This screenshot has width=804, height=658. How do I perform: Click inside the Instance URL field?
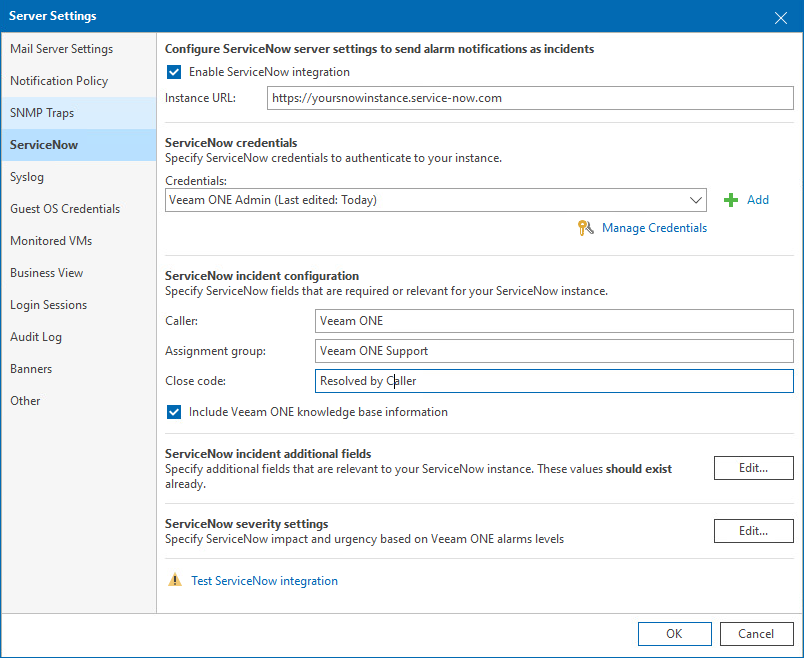(529, 97)
